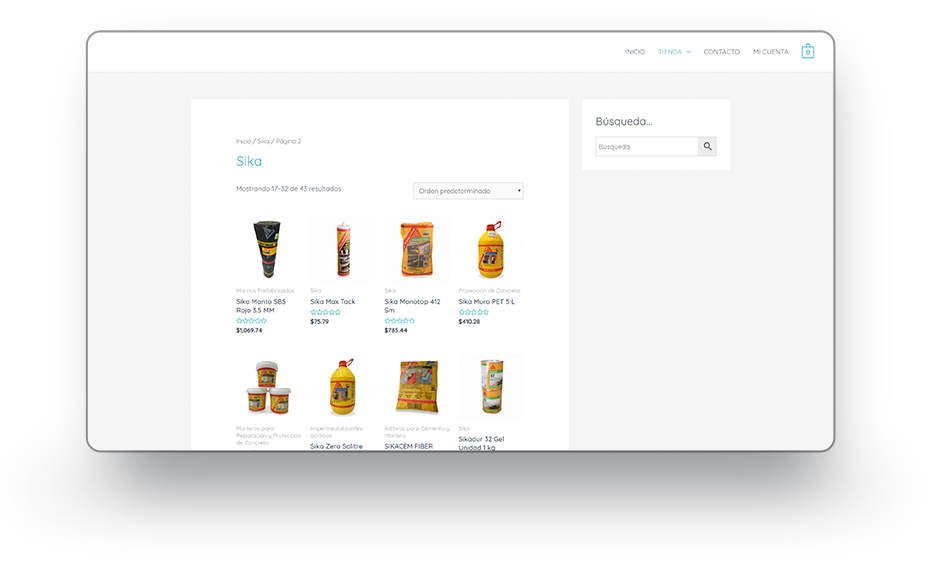This screenshot has height=565, width=935.
Task: Click the 'Sika' page heading
Action: (x=249, y=161)
